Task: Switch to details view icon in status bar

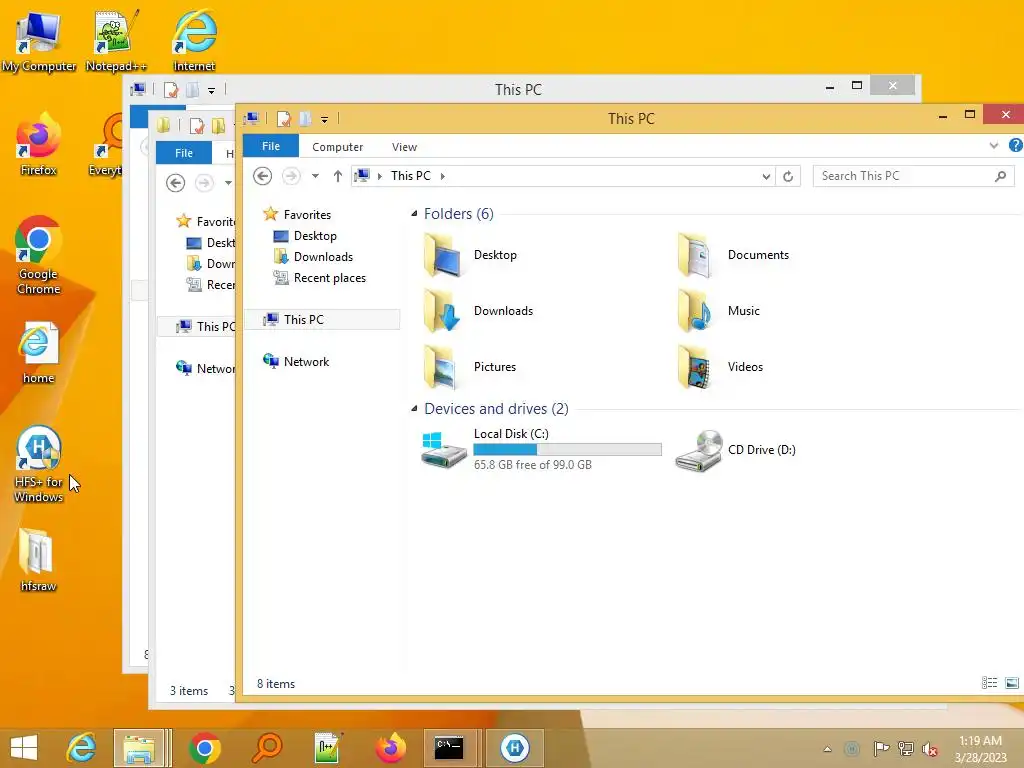Action: pyautogui.click(x=989, y=683)
